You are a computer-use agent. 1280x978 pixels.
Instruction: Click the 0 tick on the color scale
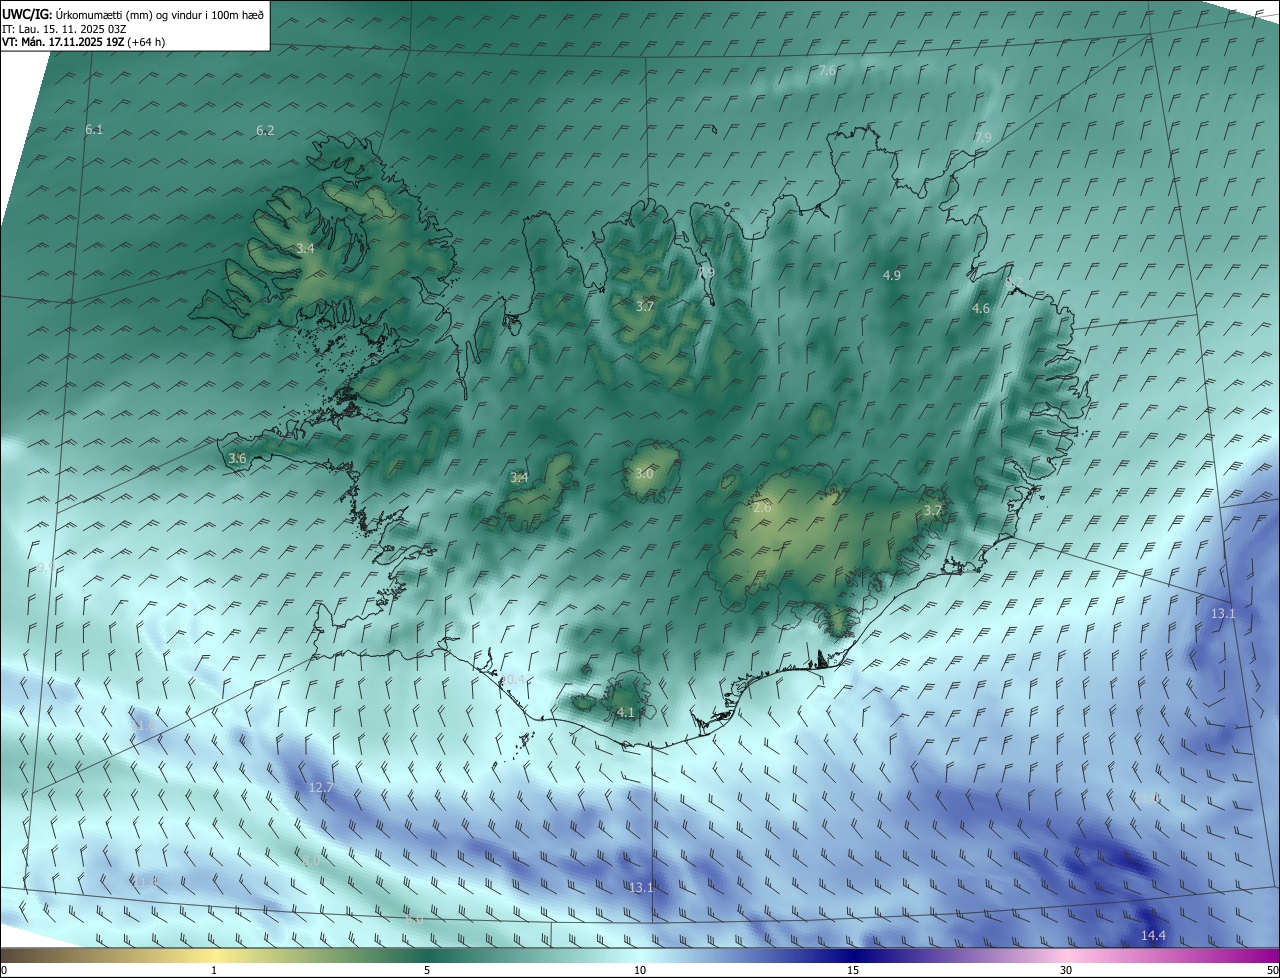pos(4,970)
